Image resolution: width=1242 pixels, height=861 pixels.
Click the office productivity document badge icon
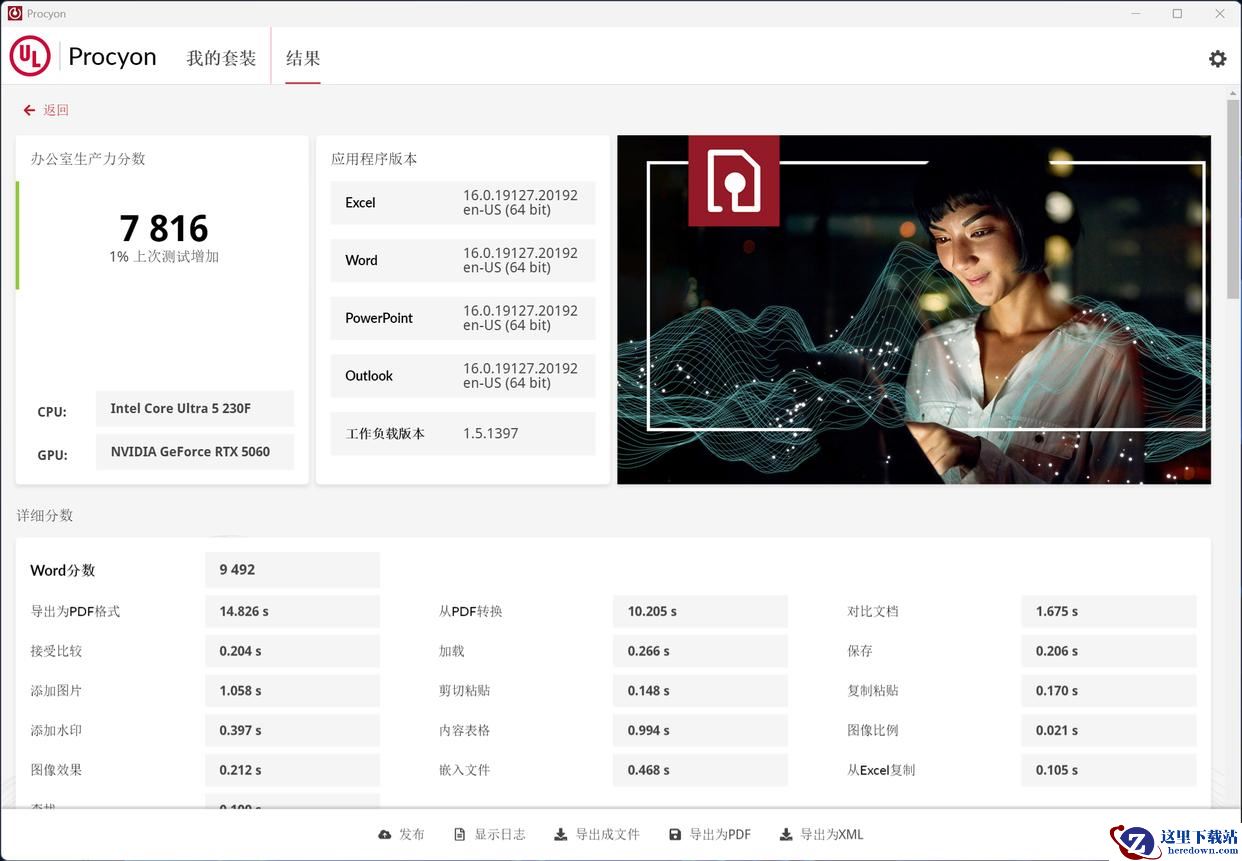(x=733, y=181)
